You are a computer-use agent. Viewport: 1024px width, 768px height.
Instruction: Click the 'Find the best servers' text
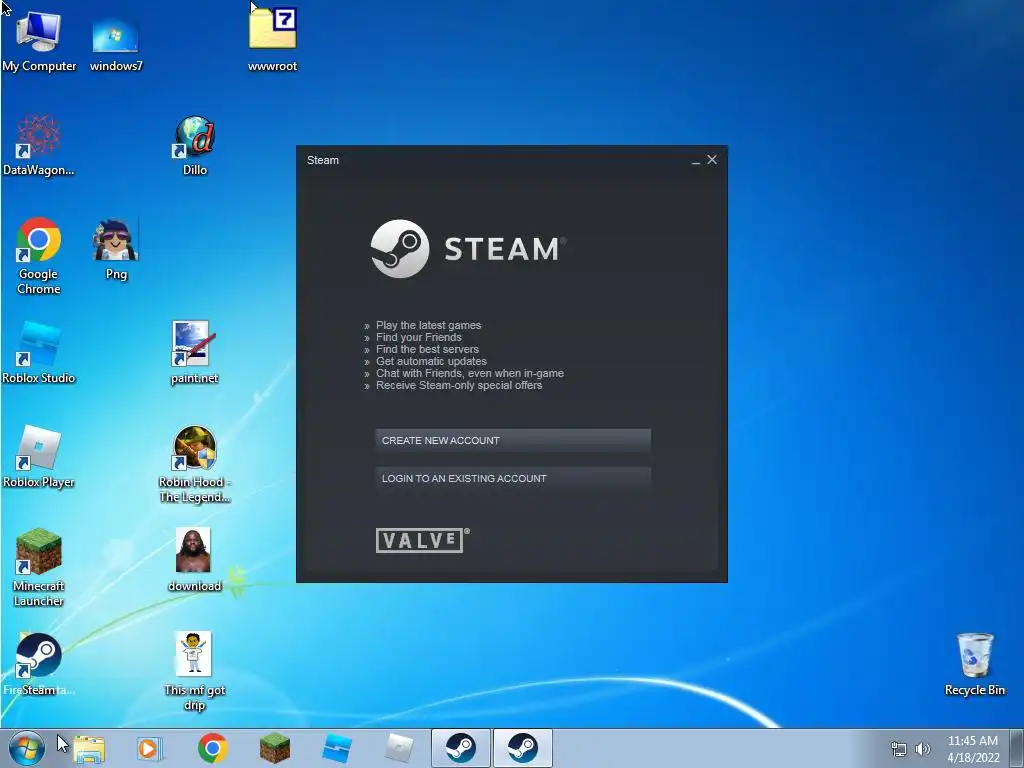pyautogui.click(x=427, y=349)
